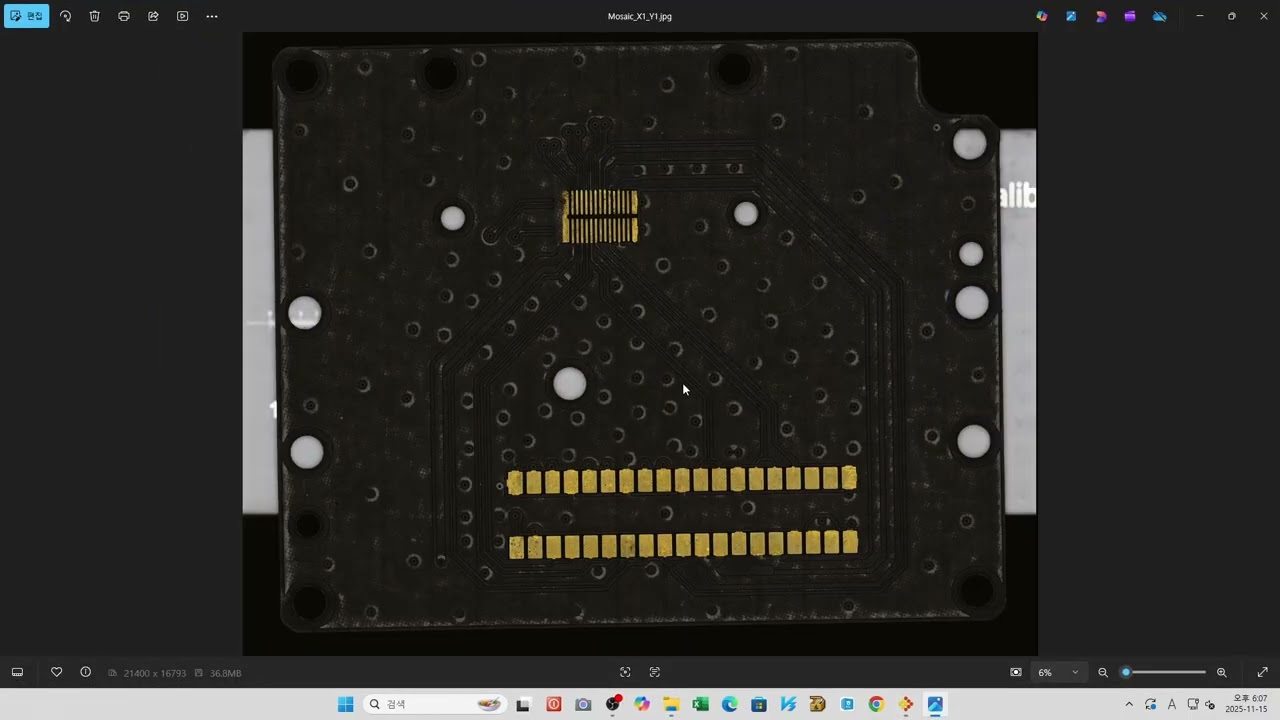Open the three-dots more options menu
This screenshot has width=1280, height=720.
[212, 16]
